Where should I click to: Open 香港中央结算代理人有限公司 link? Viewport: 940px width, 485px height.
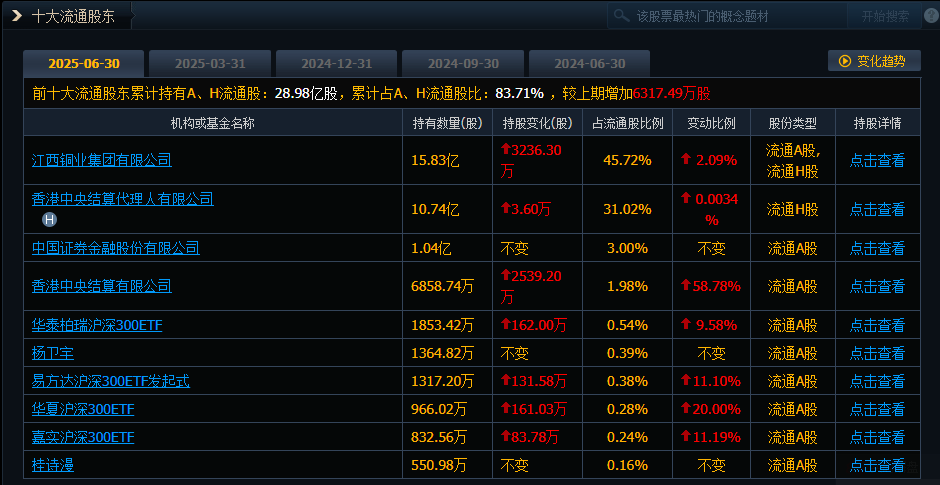[123, 199]
